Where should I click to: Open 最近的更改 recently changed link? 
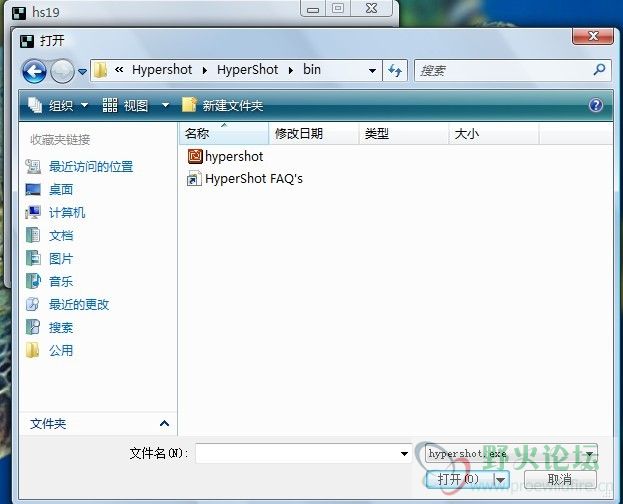coord(79,305)
